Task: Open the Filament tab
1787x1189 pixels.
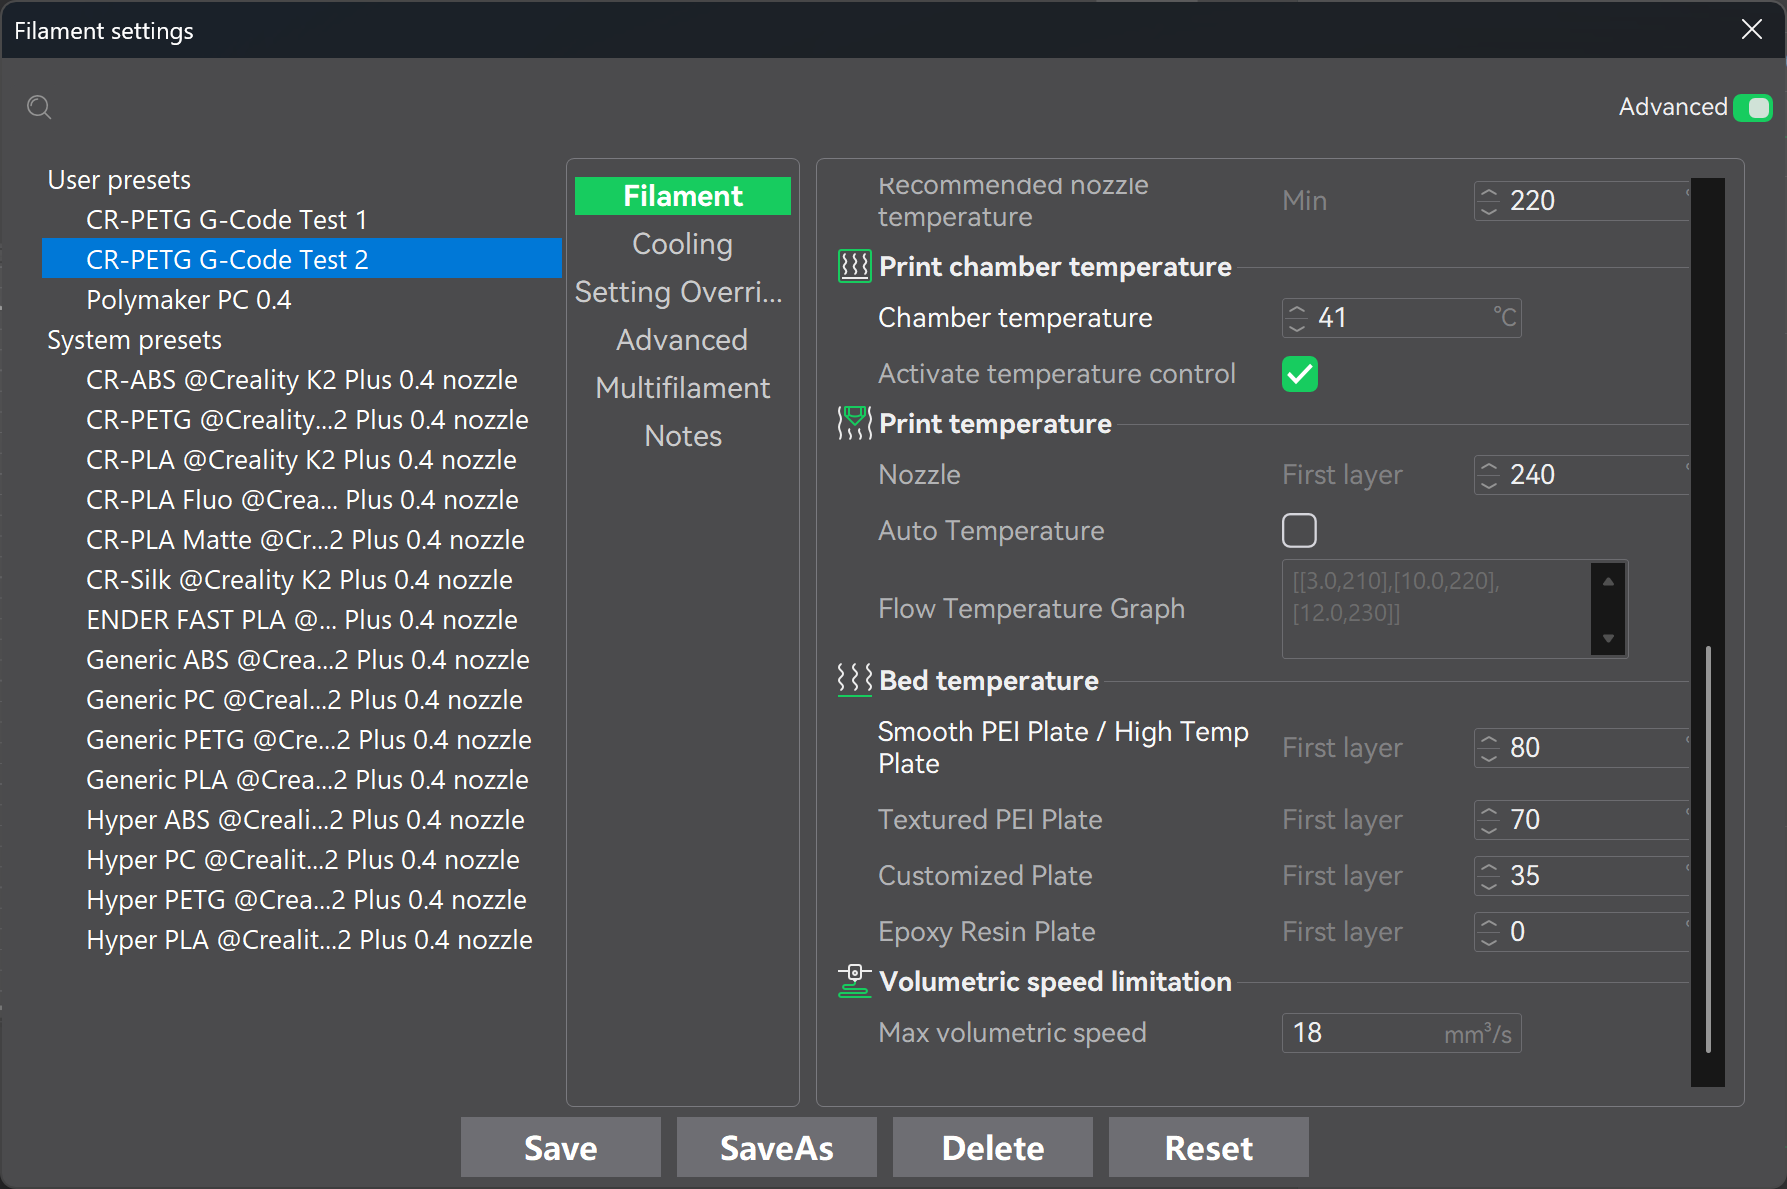Action: 683,196
